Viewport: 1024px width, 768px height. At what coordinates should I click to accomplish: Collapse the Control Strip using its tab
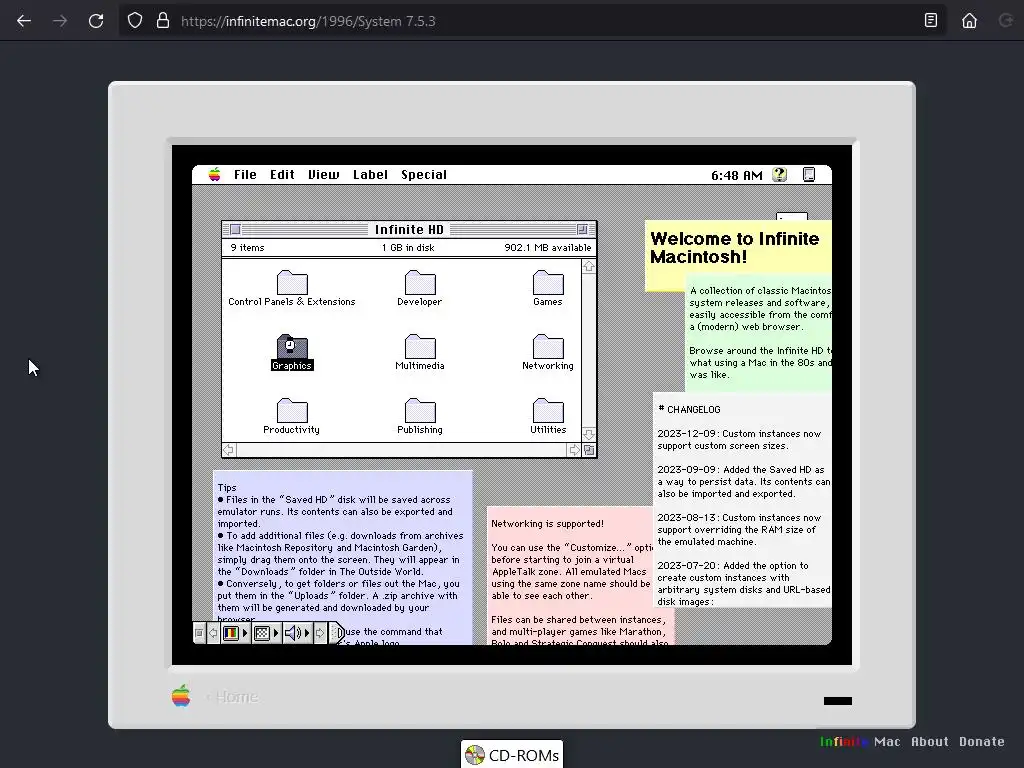[336, 633]
